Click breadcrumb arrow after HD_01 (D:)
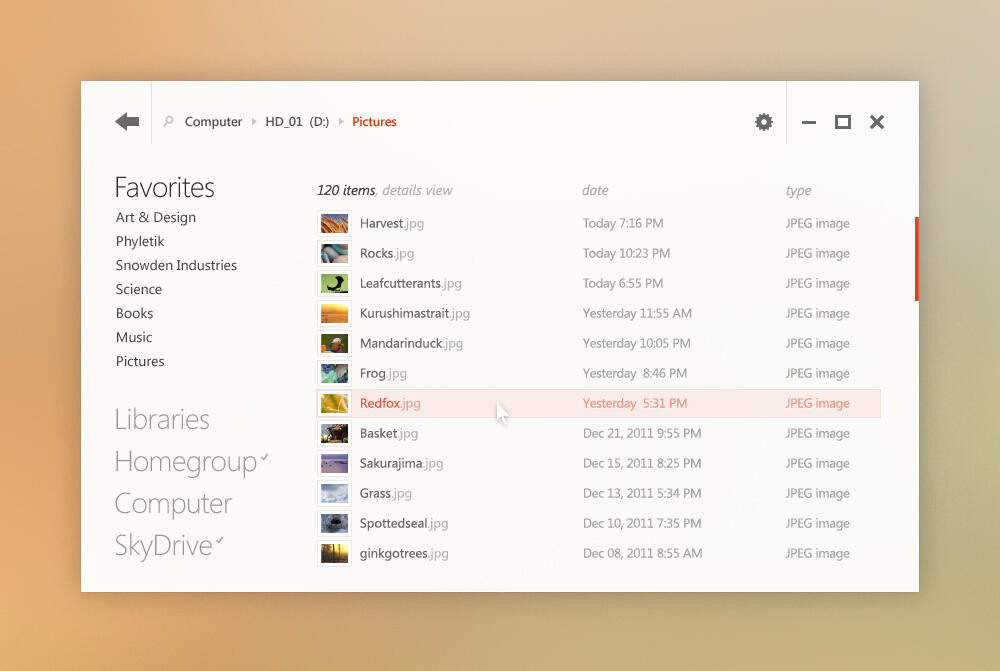The image size is (1000, 671). [341, 122]
